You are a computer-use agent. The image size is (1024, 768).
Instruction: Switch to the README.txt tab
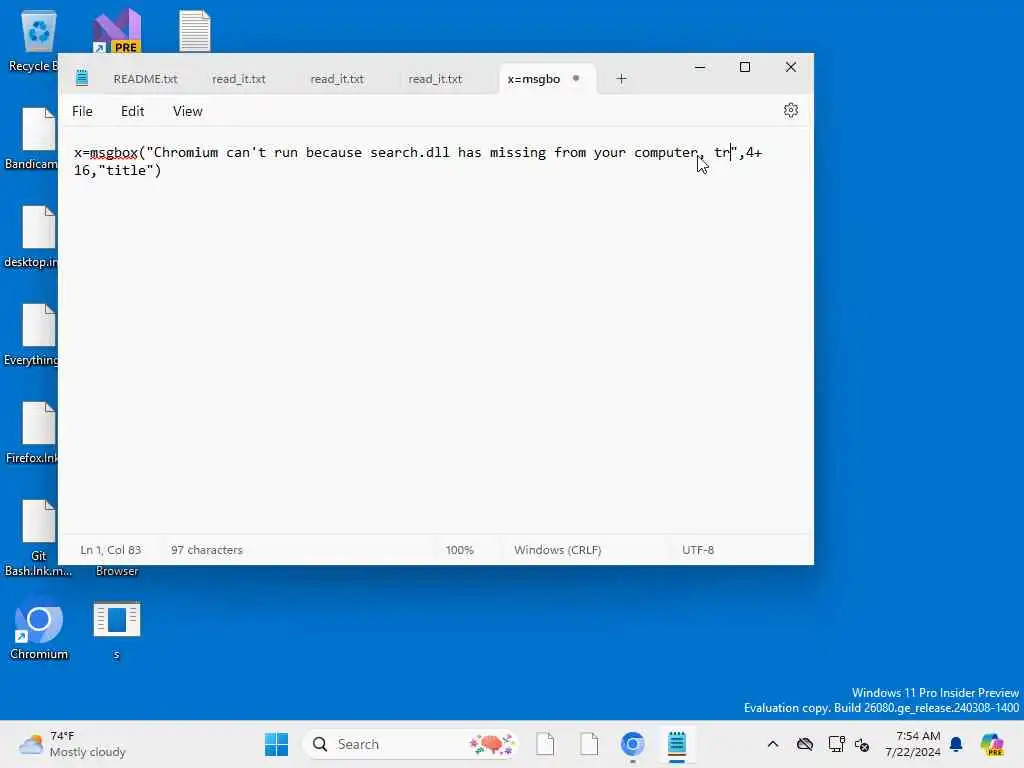(145, 79)
